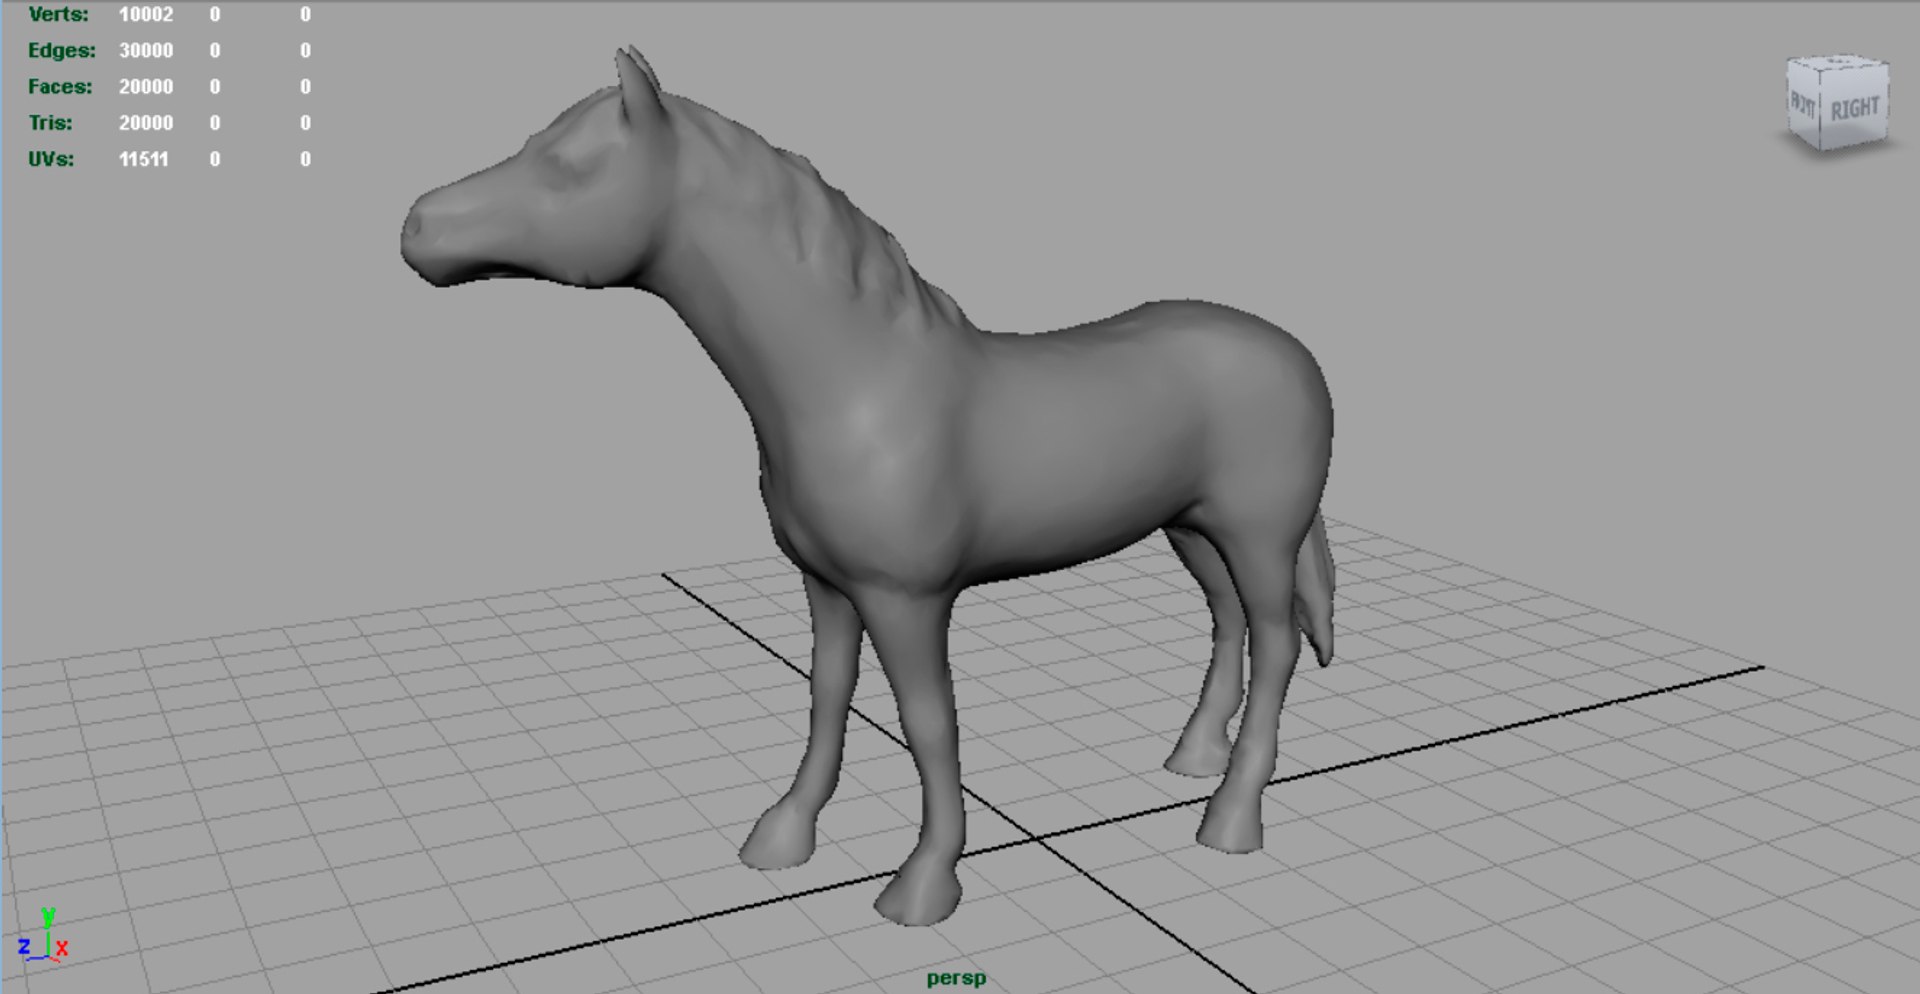The height and width of the screenshot is (994, 1920).
Task: Click the Tris label in the HUD
Action: (50, 122)
